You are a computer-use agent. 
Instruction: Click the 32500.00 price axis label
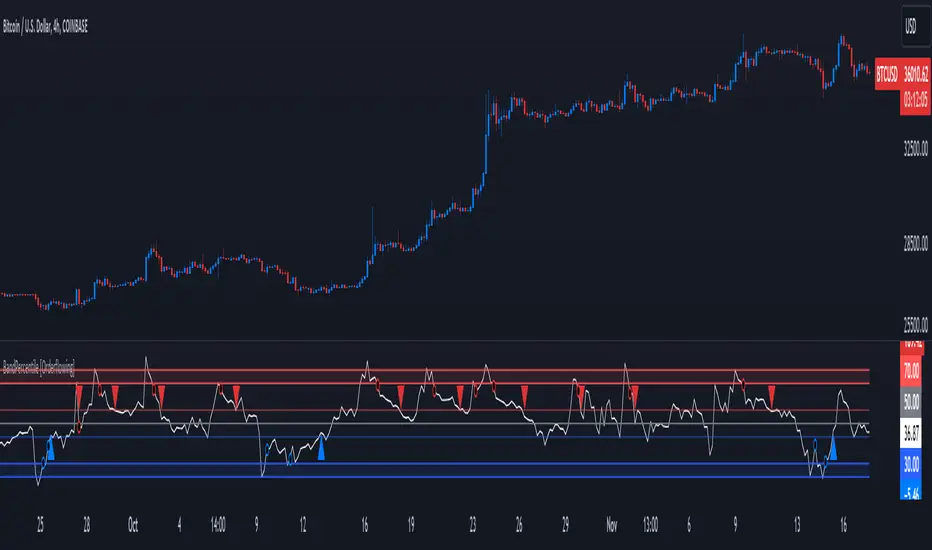(915, 149)
